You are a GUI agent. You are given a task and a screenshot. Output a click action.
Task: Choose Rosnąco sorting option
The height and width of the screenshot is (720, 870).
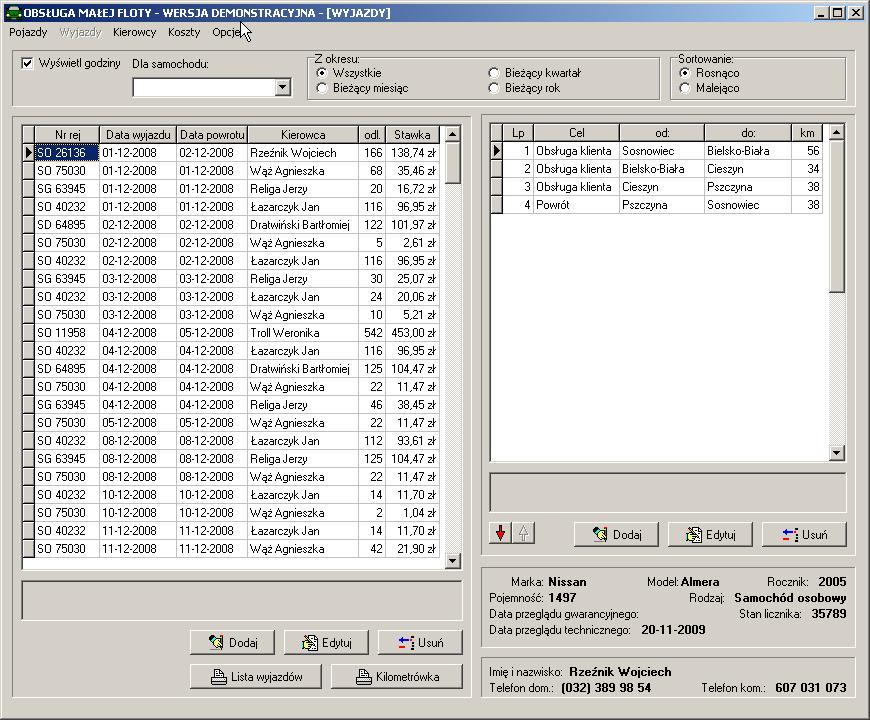coord(685,73)
